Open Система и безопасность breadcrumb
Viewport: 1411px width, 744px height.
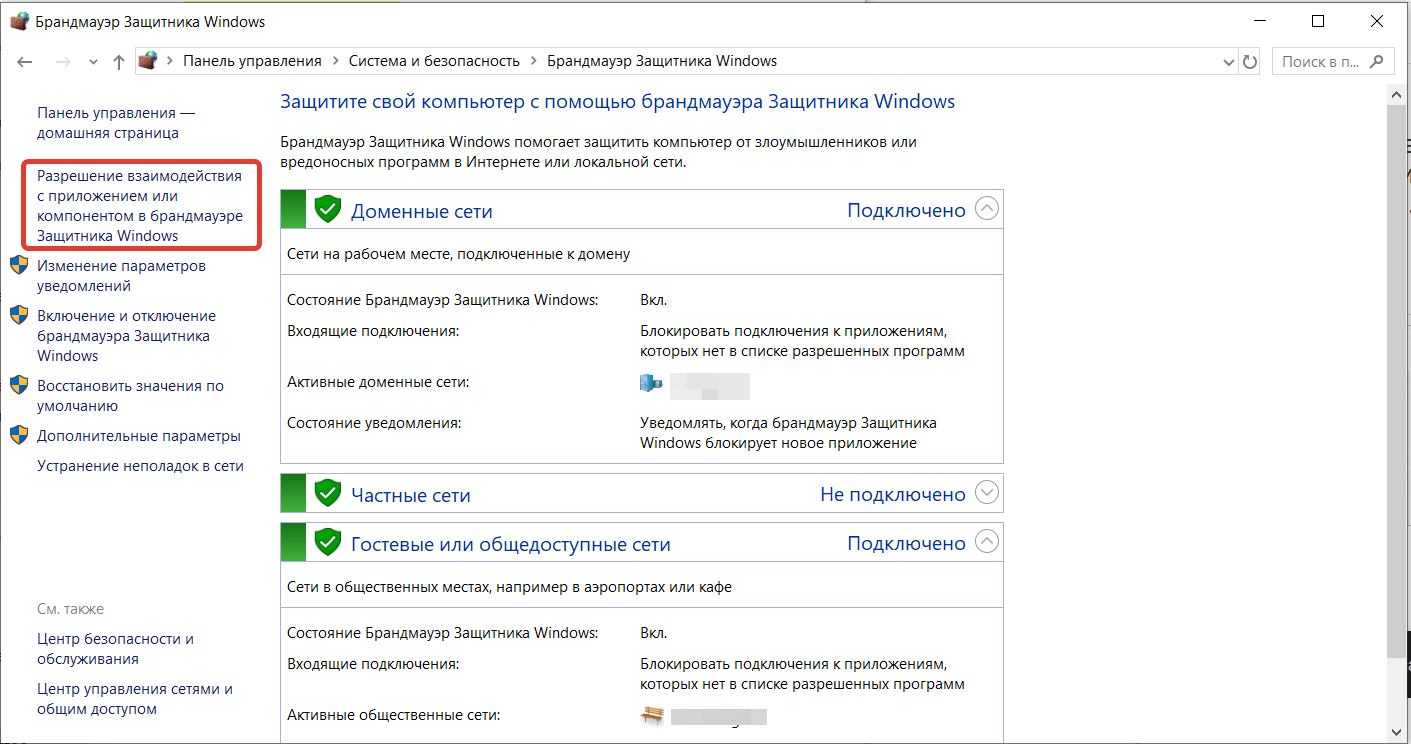[434, 61]
